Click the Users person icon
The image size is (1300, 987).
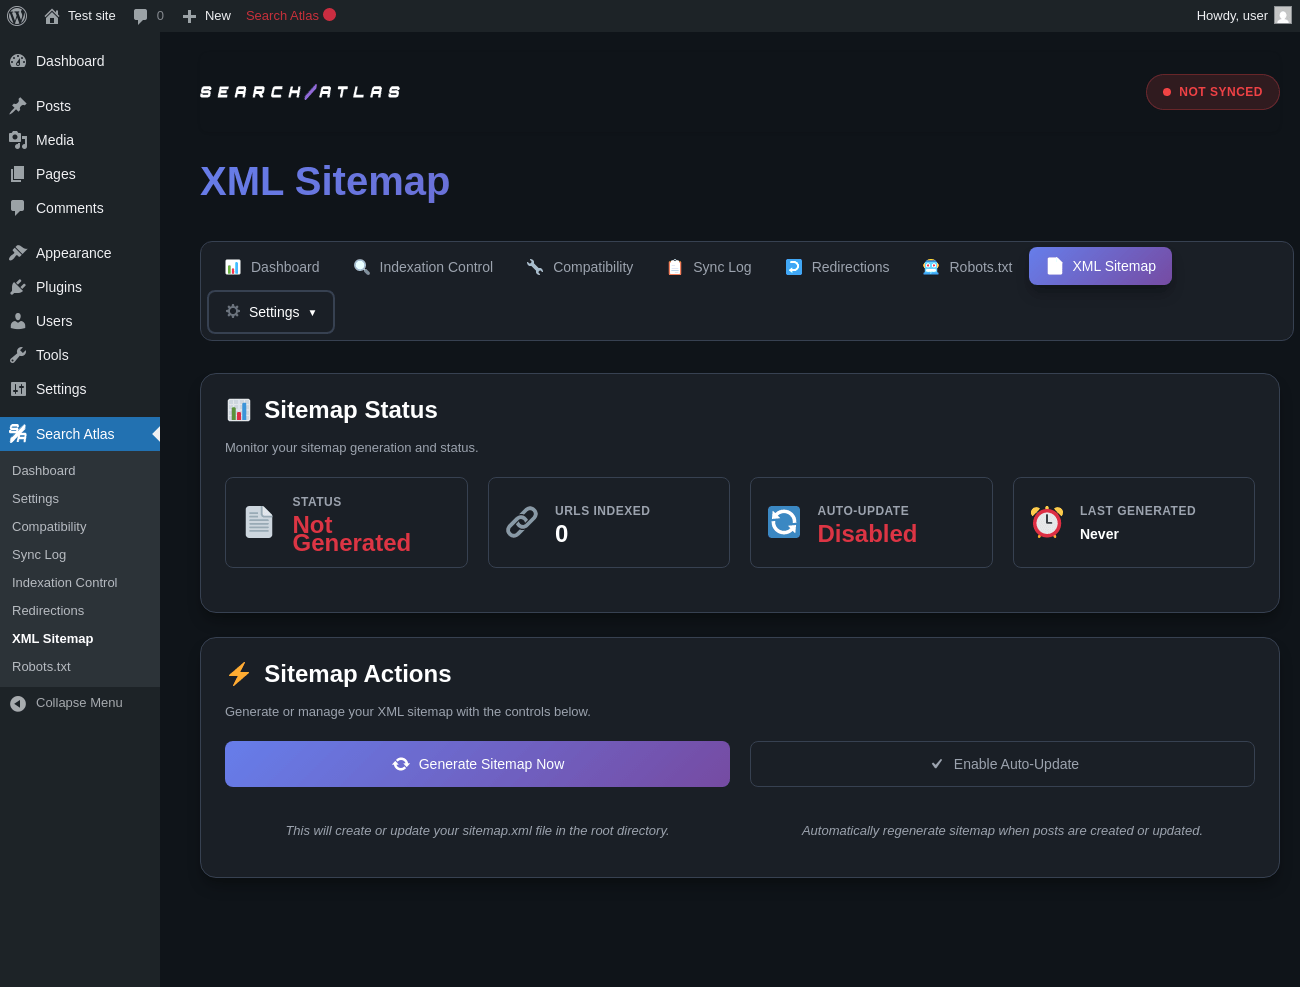pyautogui.click(x=18, y=321)
